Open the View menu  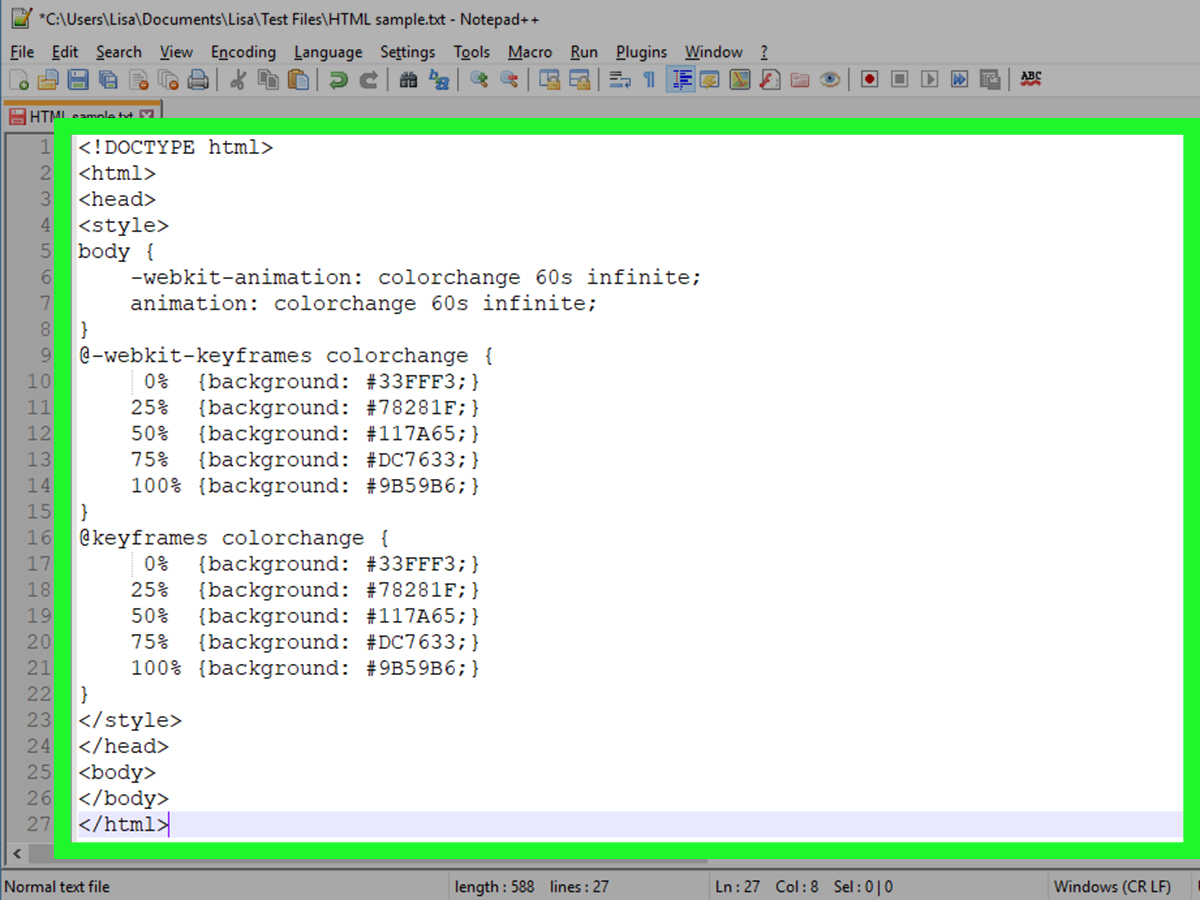(176, 52)
